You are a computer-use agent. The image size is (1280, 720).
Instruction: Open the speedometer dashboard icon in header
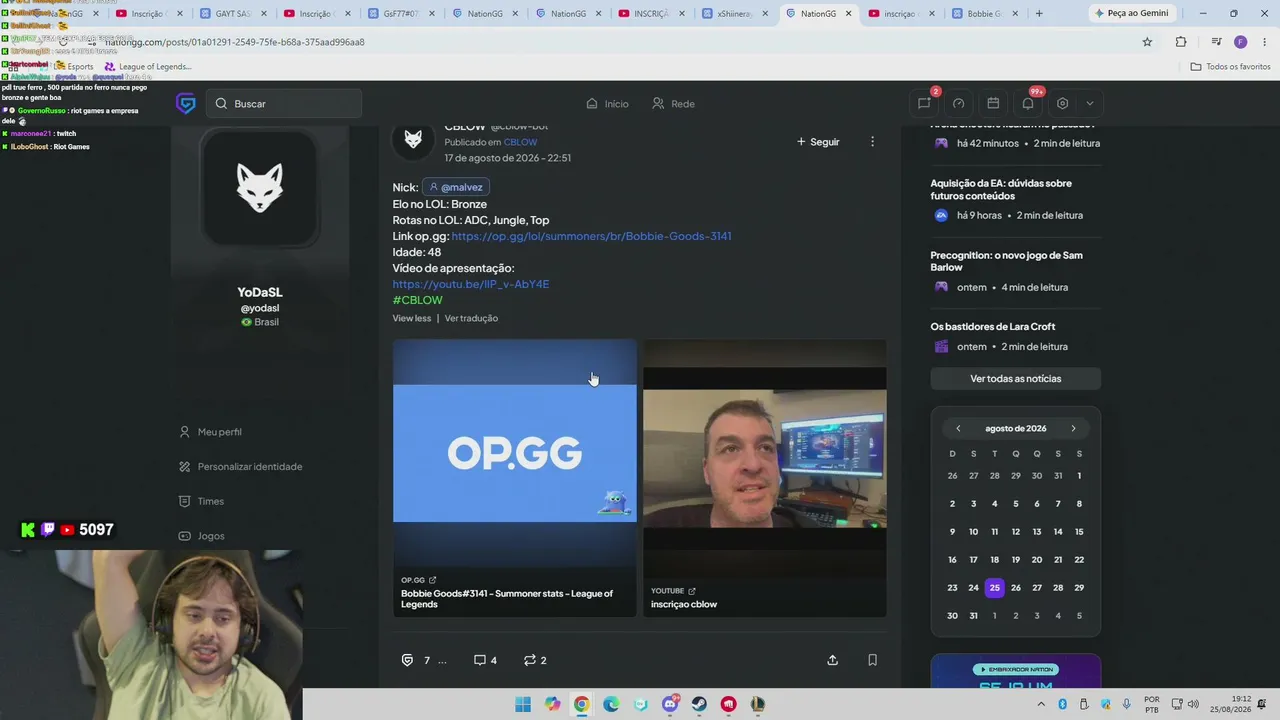pyautogui.click(x=959, y=103)
